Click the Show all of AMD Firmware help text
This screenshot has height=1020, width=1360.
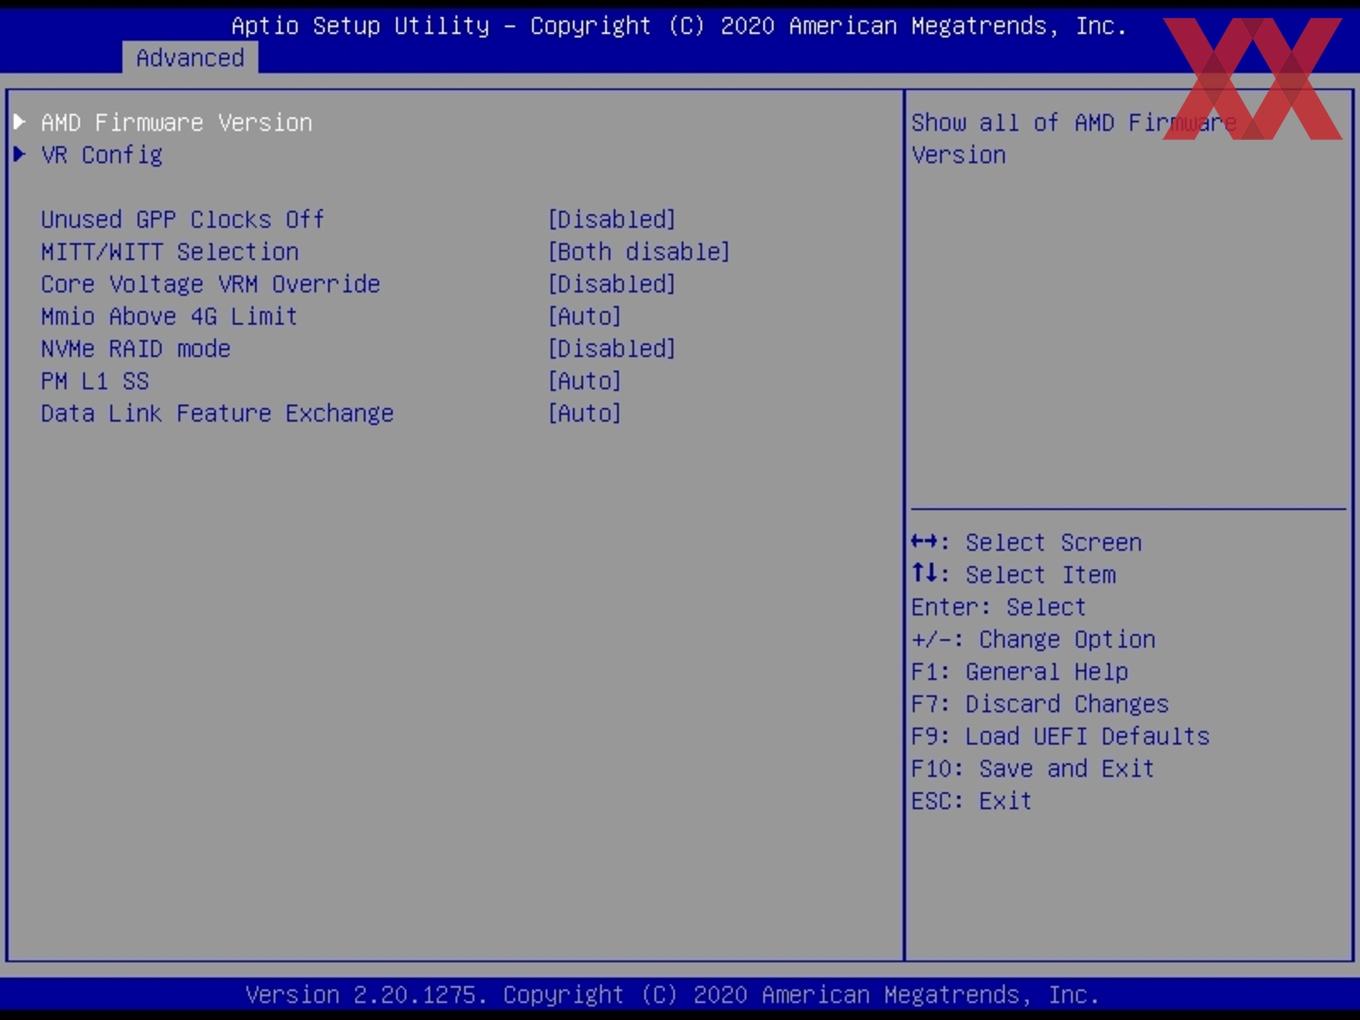click(x=1073, y=138)
